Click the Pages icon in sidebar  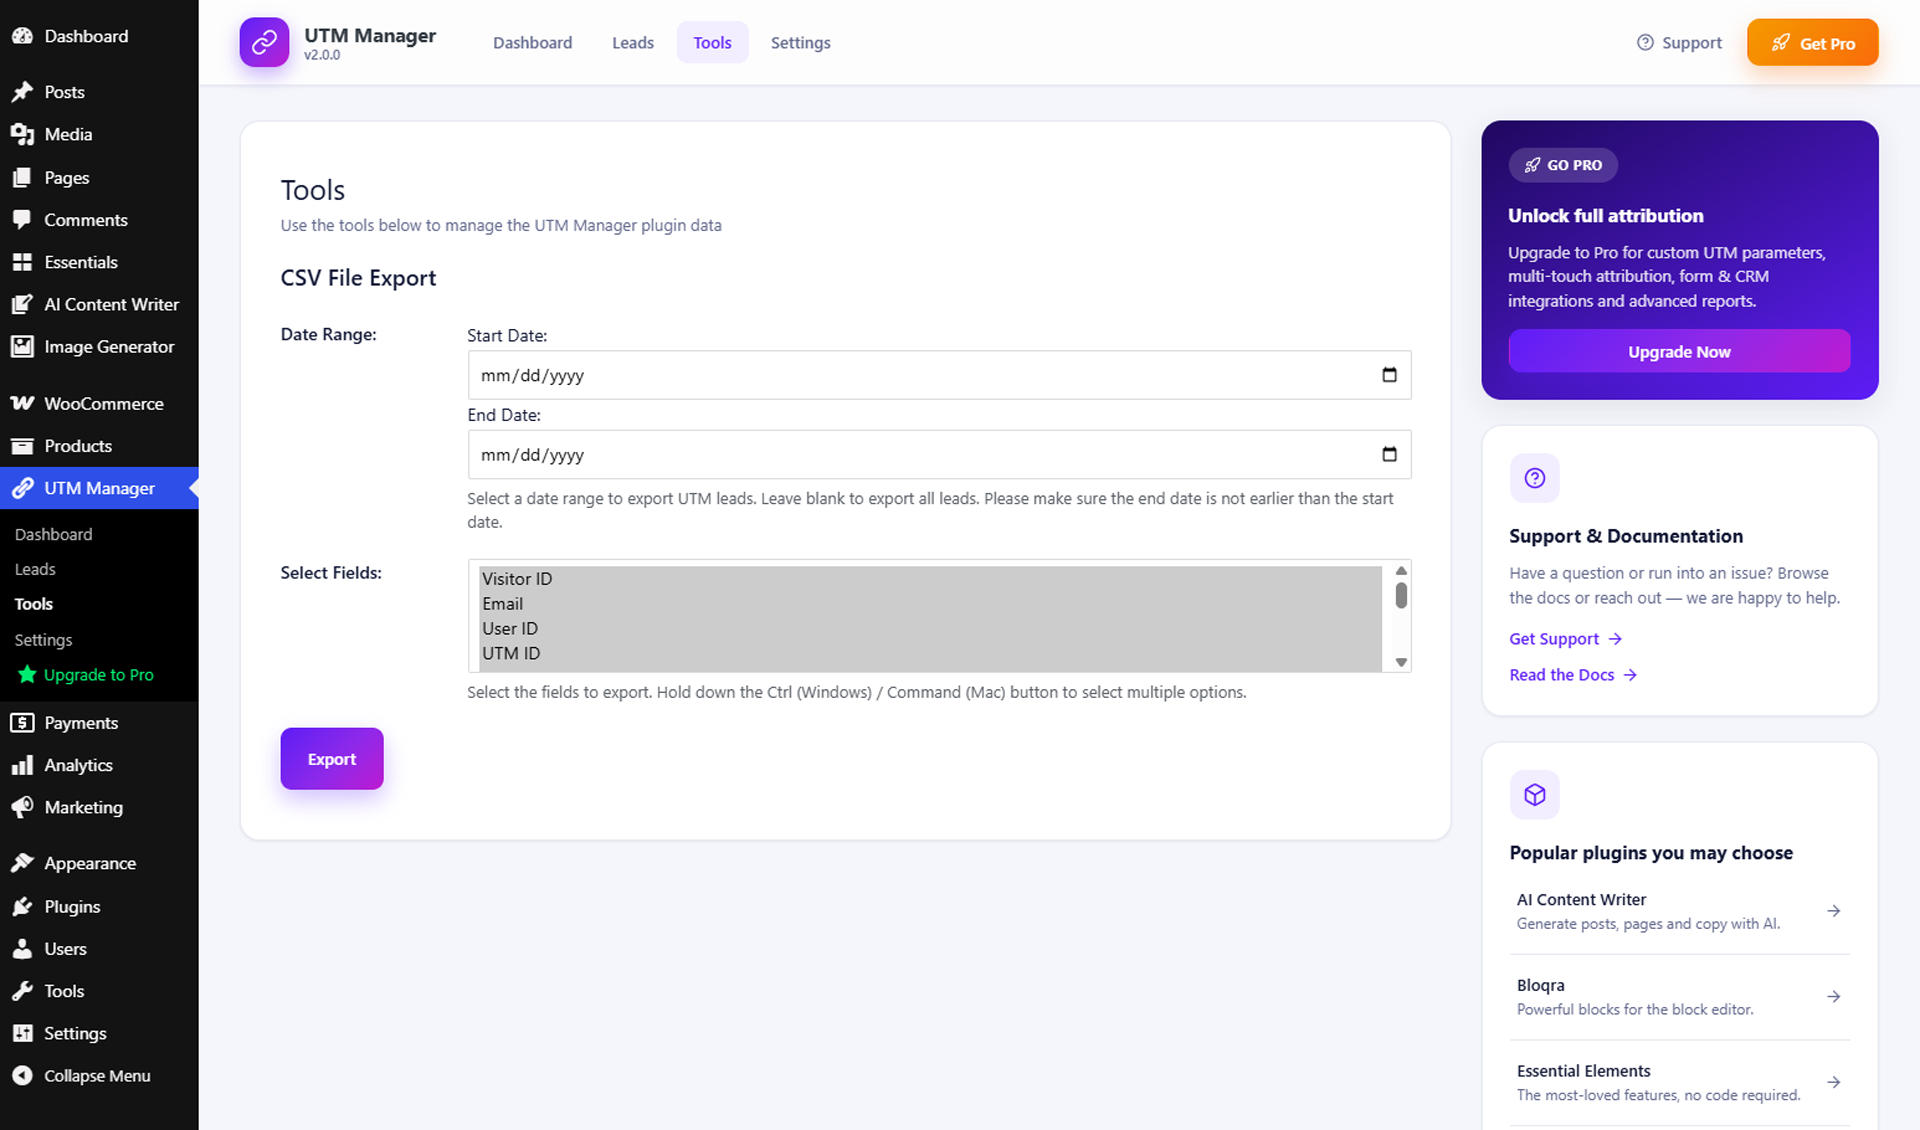pos(22,177)
